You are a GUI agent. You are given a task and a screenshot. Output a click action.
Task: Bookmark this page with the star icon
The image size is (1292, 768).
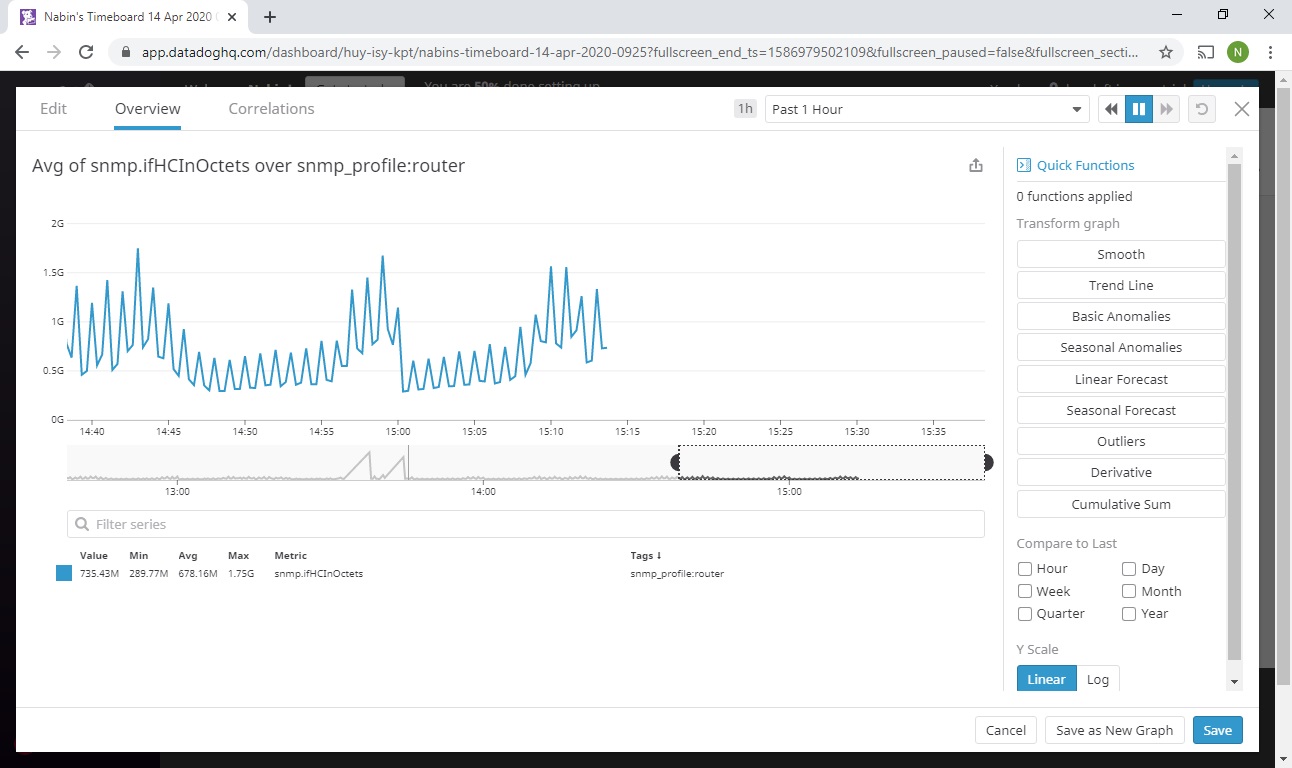[x=1165, y=52]
